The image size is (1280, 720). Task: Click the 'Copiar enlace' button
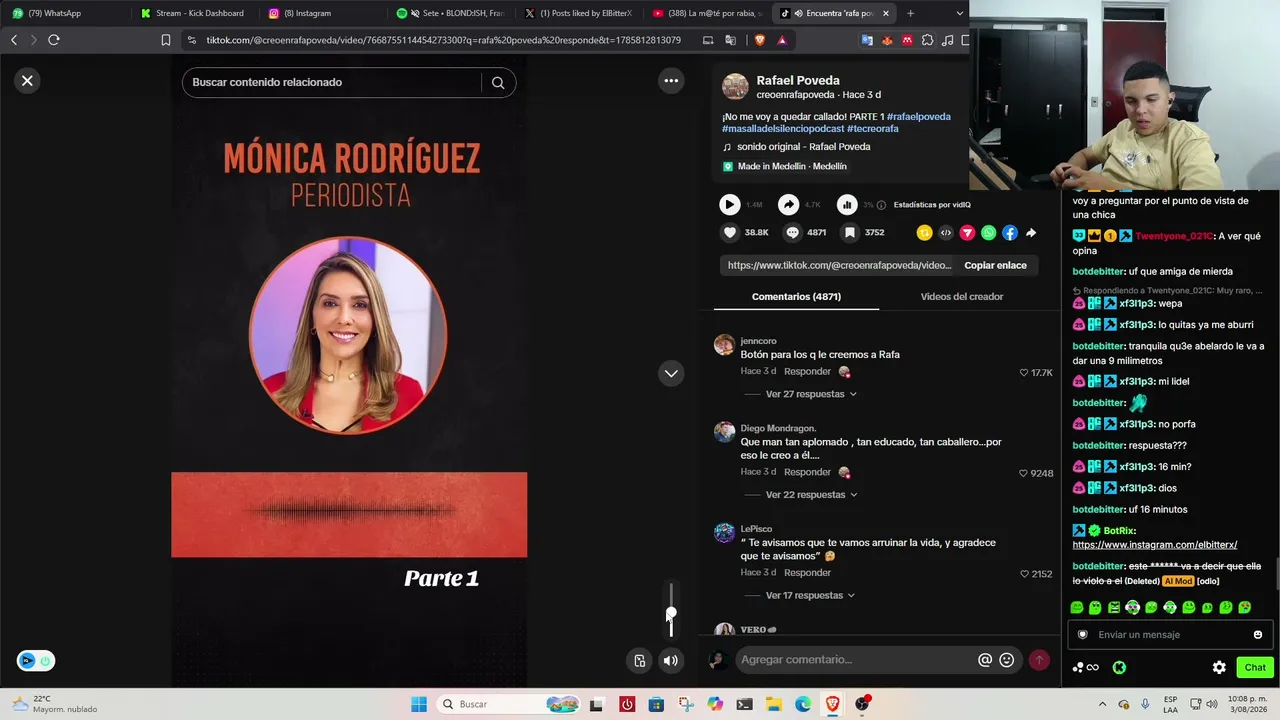click(995, 265)
